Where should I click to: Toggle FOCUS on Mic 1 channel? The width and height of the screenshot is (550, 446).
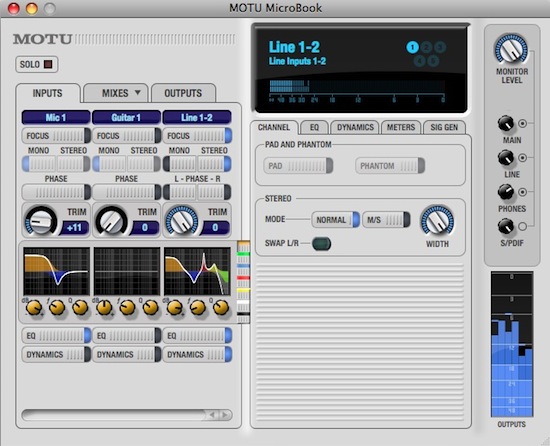coord(56,136)
